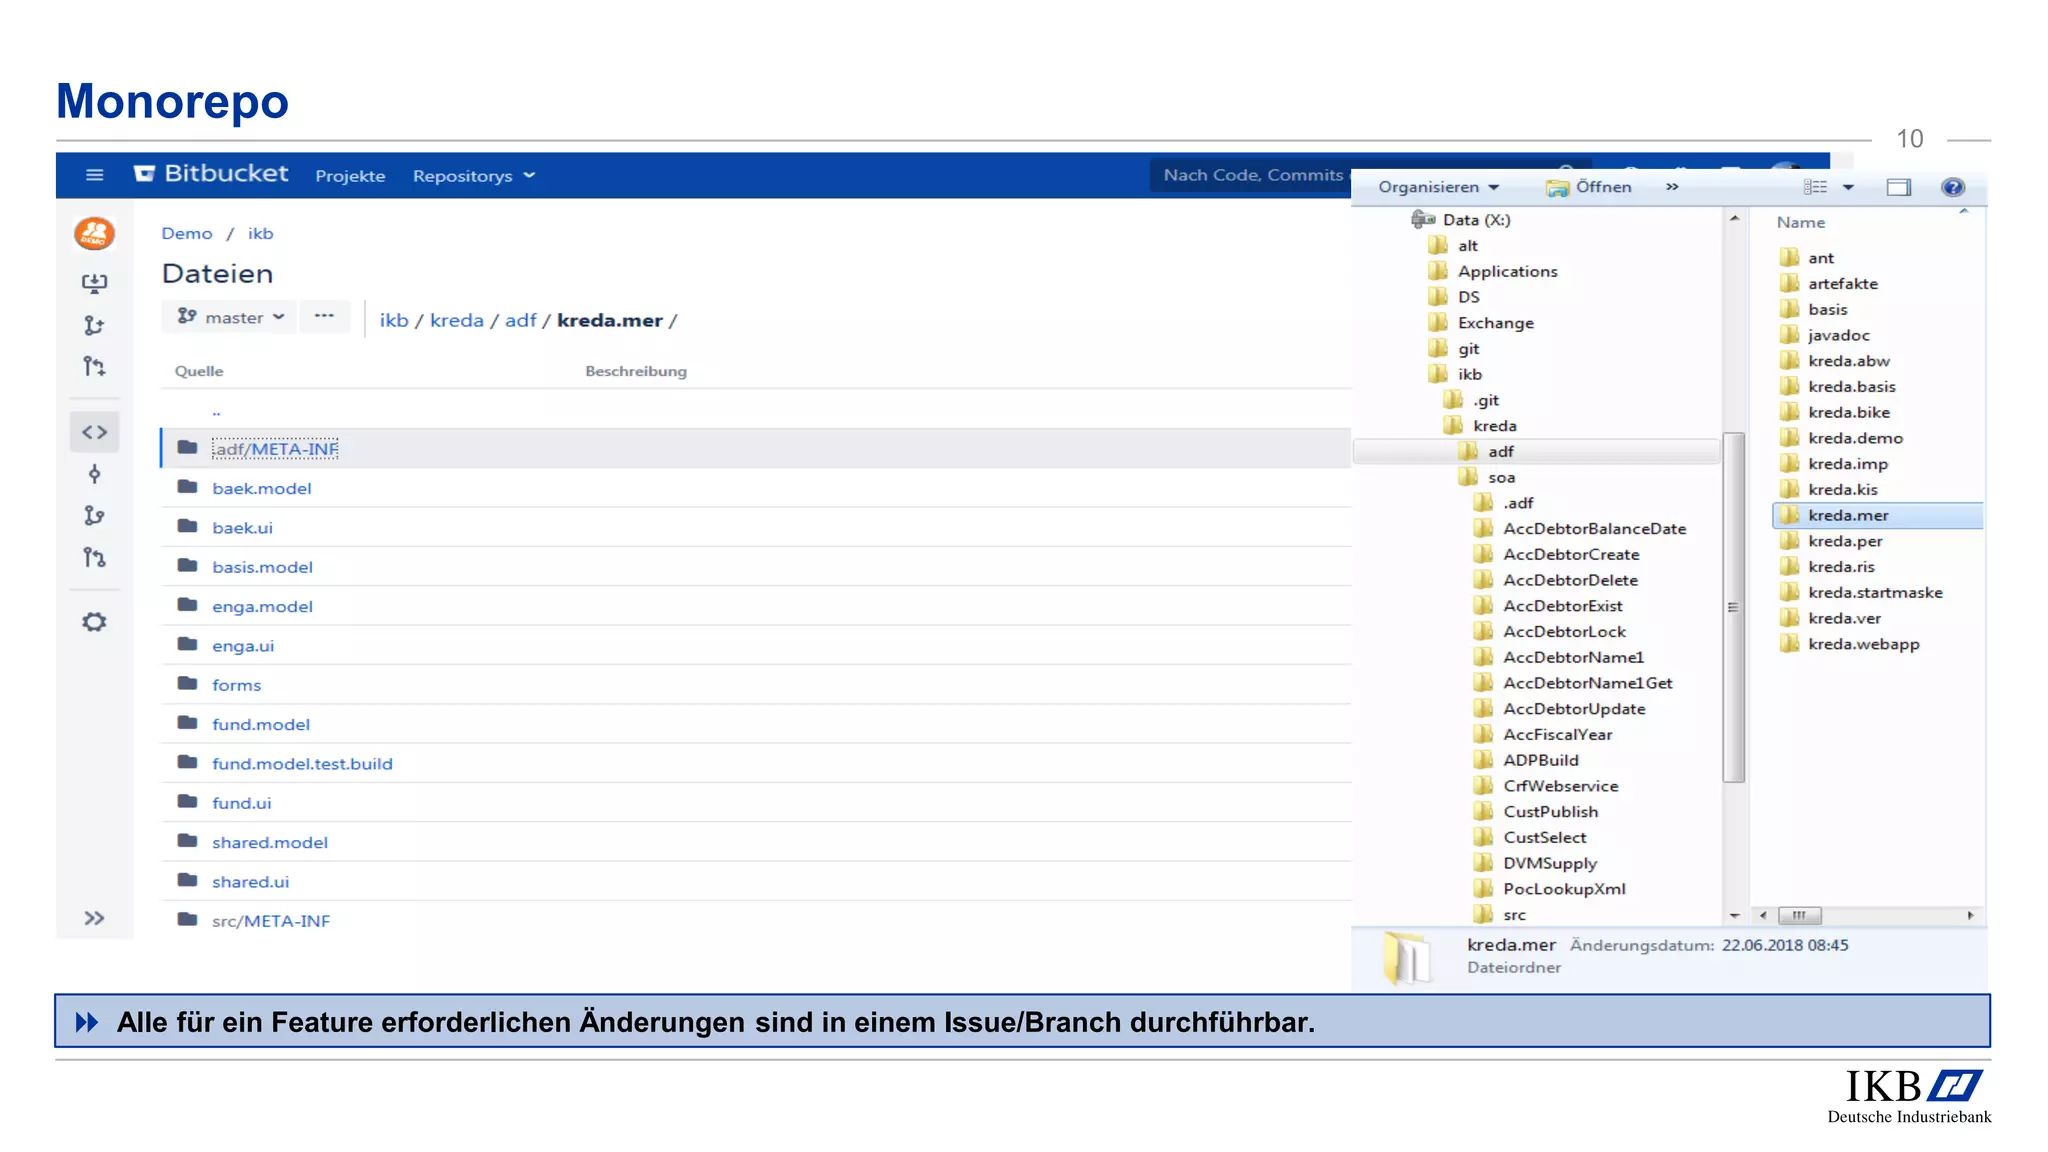Click the folder icon beside fund.ui
Screen dimensions: 2048x1152
pyautogui.click(x=187, y=801)
